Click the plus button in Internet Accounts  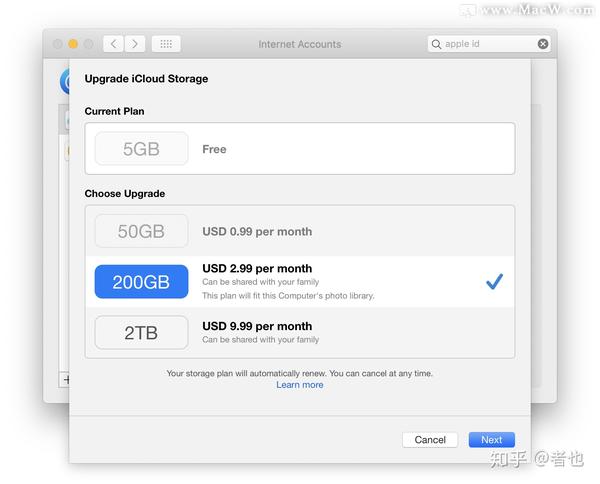(64, 380)
